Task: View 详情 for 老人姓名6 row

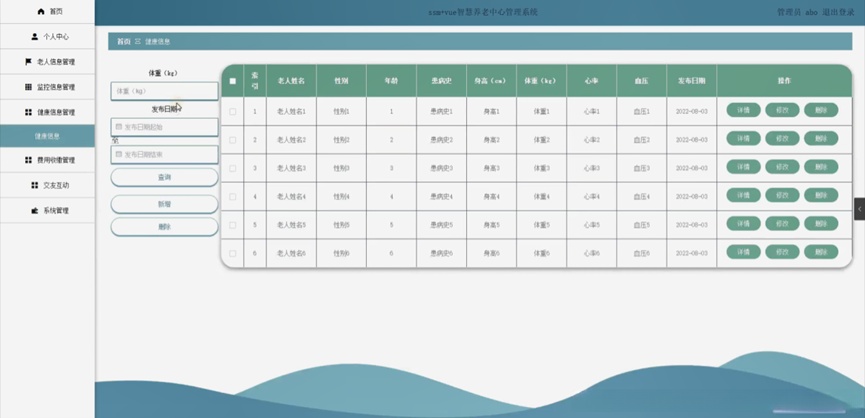Action: click(743, 252)
